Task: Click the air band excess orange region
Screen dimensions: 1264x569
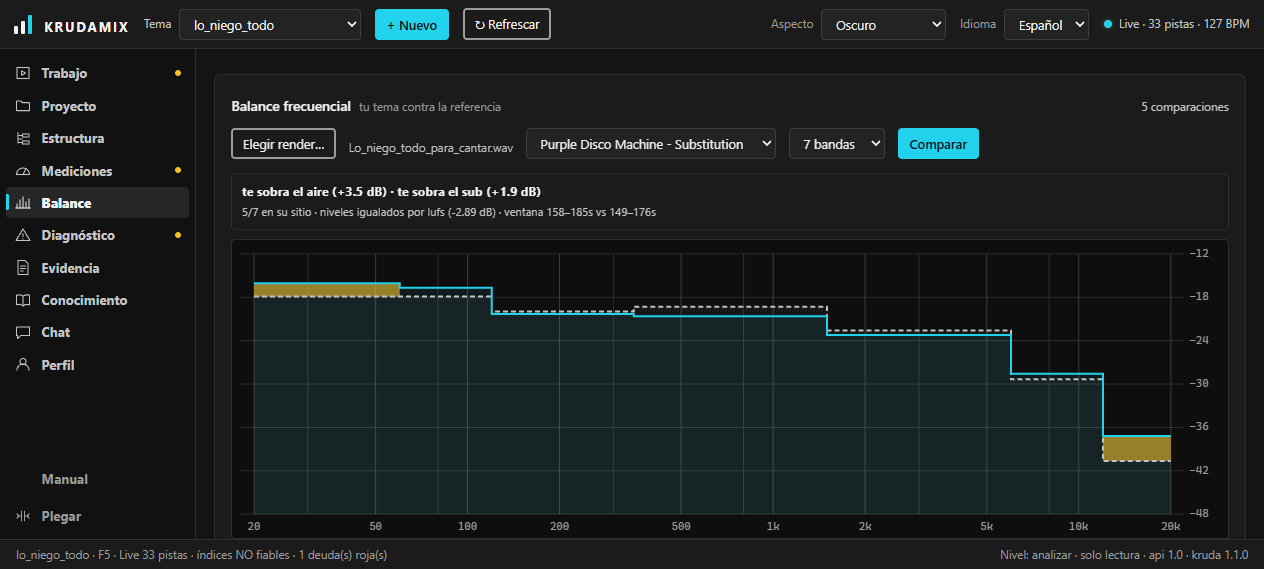Action: (x=1136, y=449)
